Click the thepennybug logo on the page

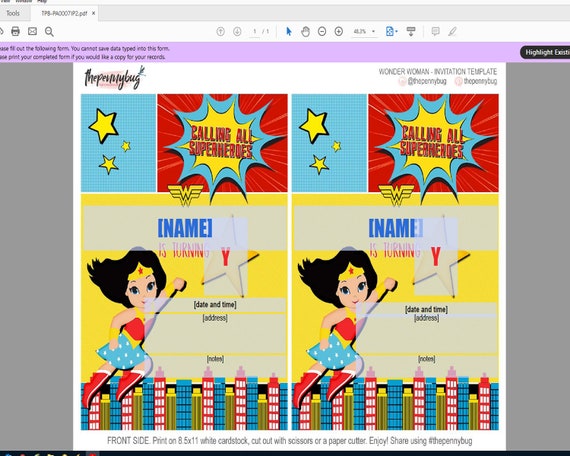115,77
